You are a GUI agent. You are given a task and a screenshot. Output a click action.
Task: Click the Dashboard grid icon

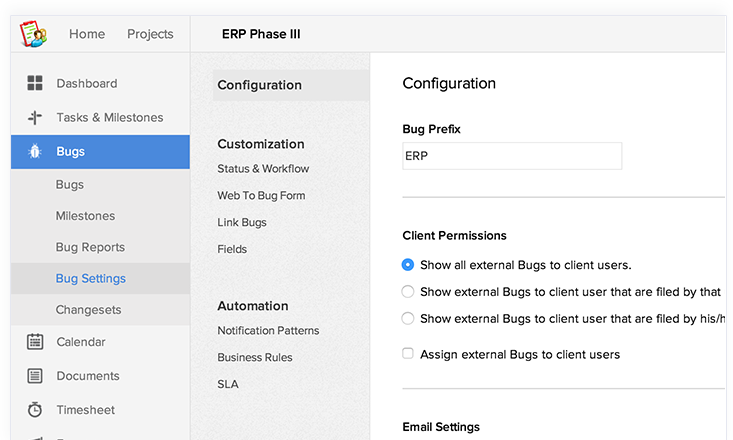coord(35,83)
